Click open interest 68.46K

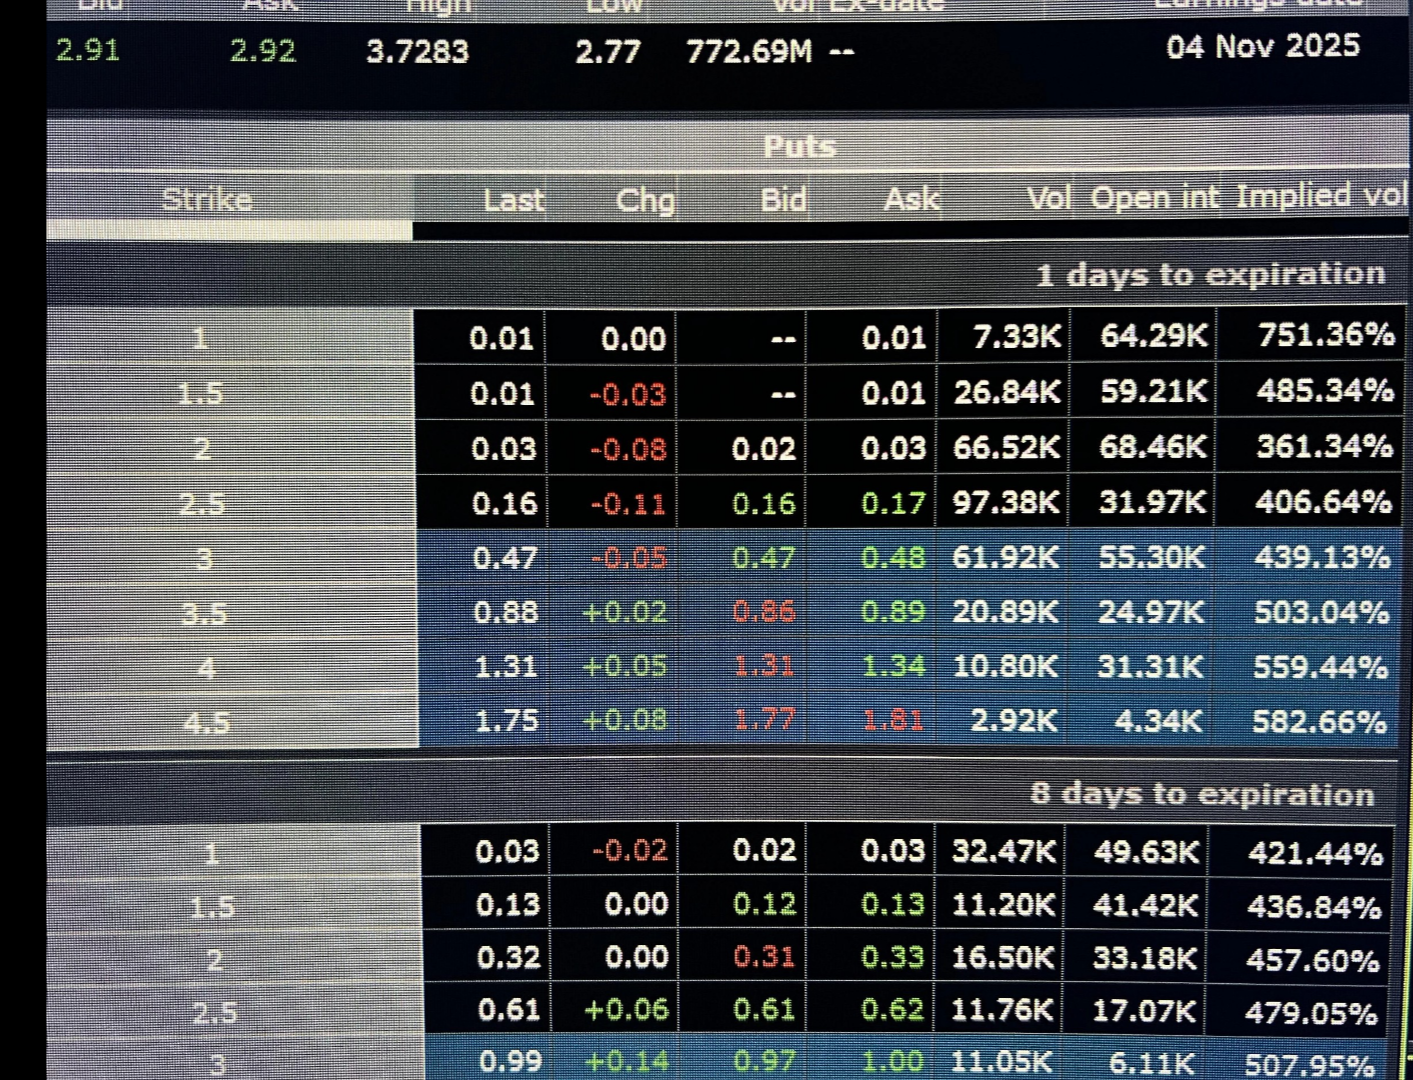pos(1153,447)
